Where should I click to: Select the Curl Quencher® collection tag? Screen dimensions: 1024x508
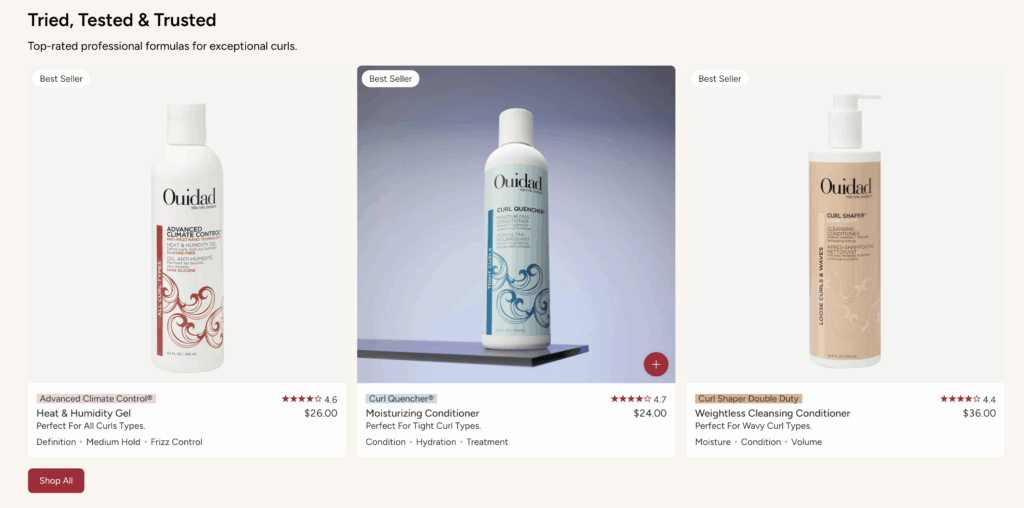pyautogui.click(x=401, y=398)
